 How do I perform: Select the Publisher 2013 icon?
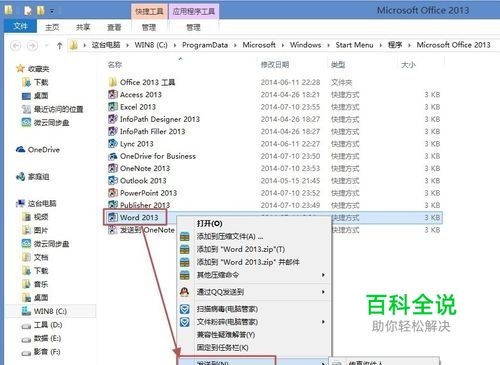tap(113, 205)
